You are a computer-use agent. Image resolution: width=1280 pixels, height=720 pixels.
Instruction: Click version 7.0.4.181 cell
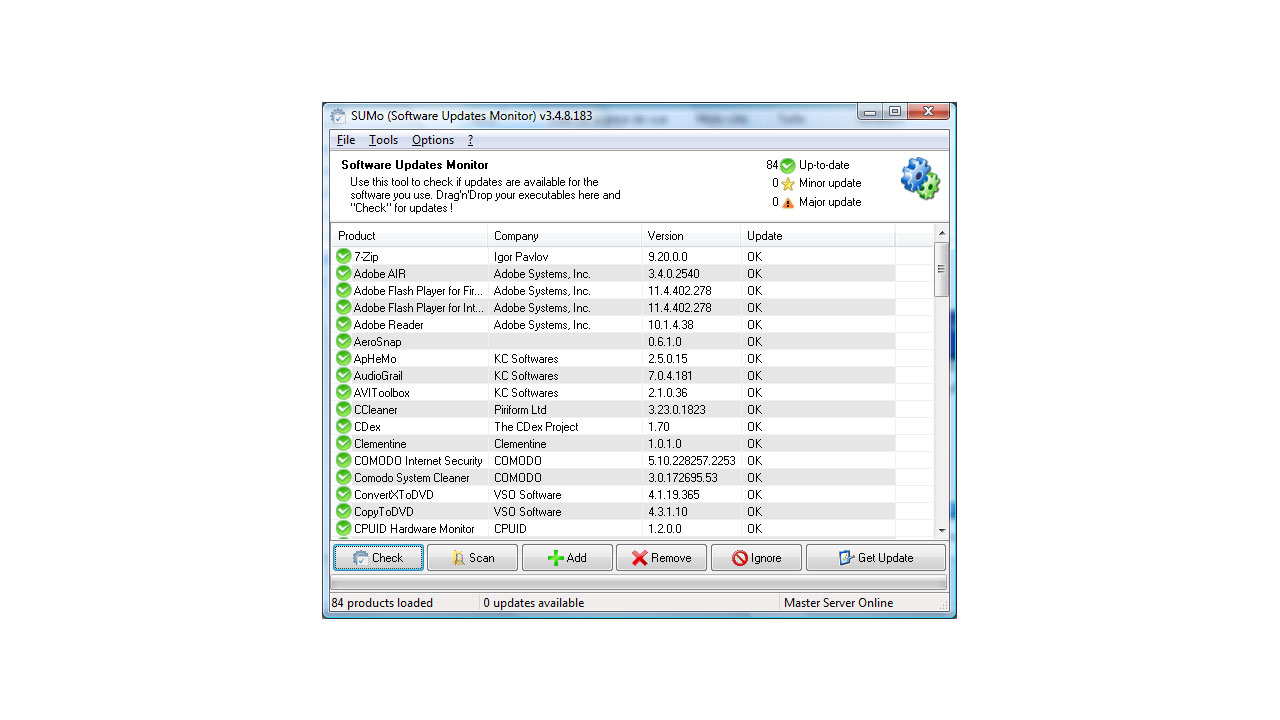point(670,376)
